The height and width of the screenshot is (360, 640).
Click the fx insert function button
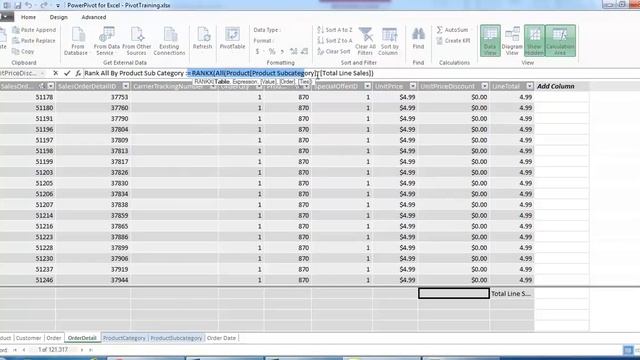[x=78, y=73]
